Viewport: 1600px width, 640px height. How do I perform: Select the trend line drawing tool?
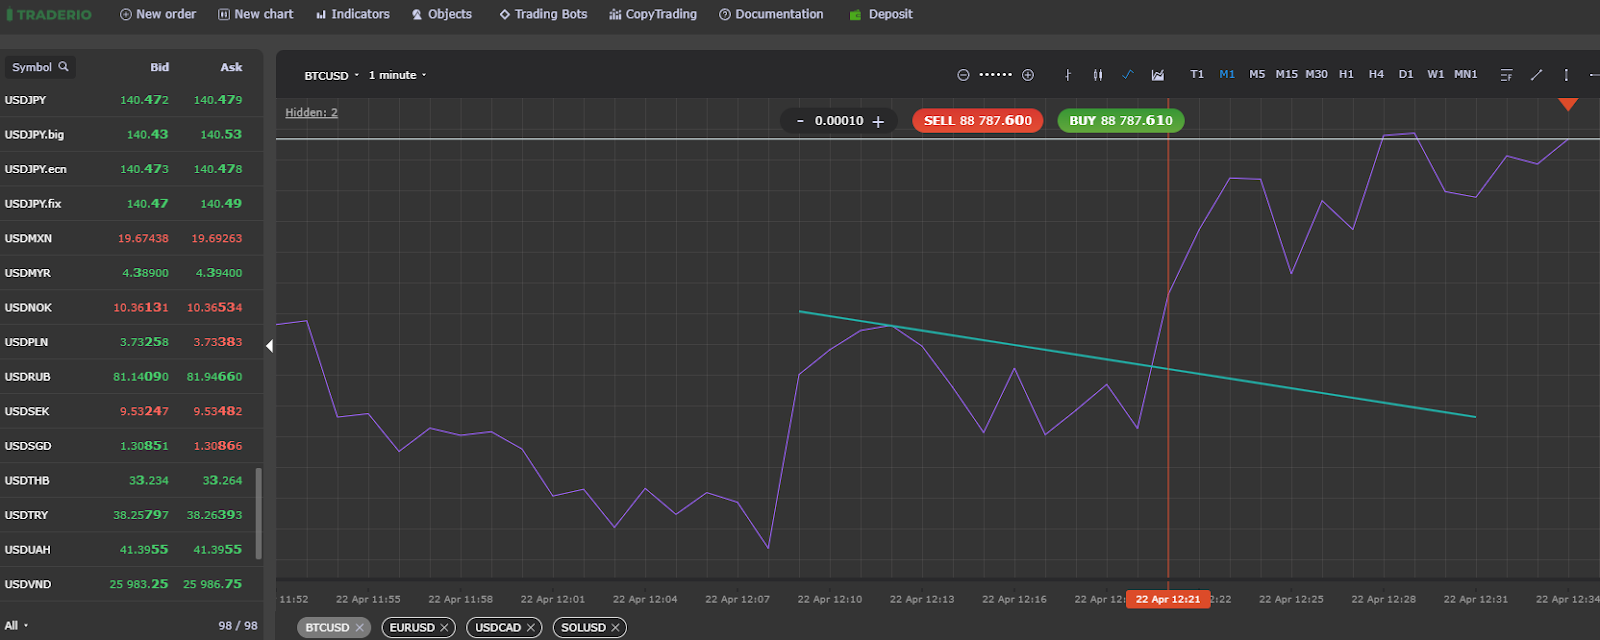[x=1536, y=75]
